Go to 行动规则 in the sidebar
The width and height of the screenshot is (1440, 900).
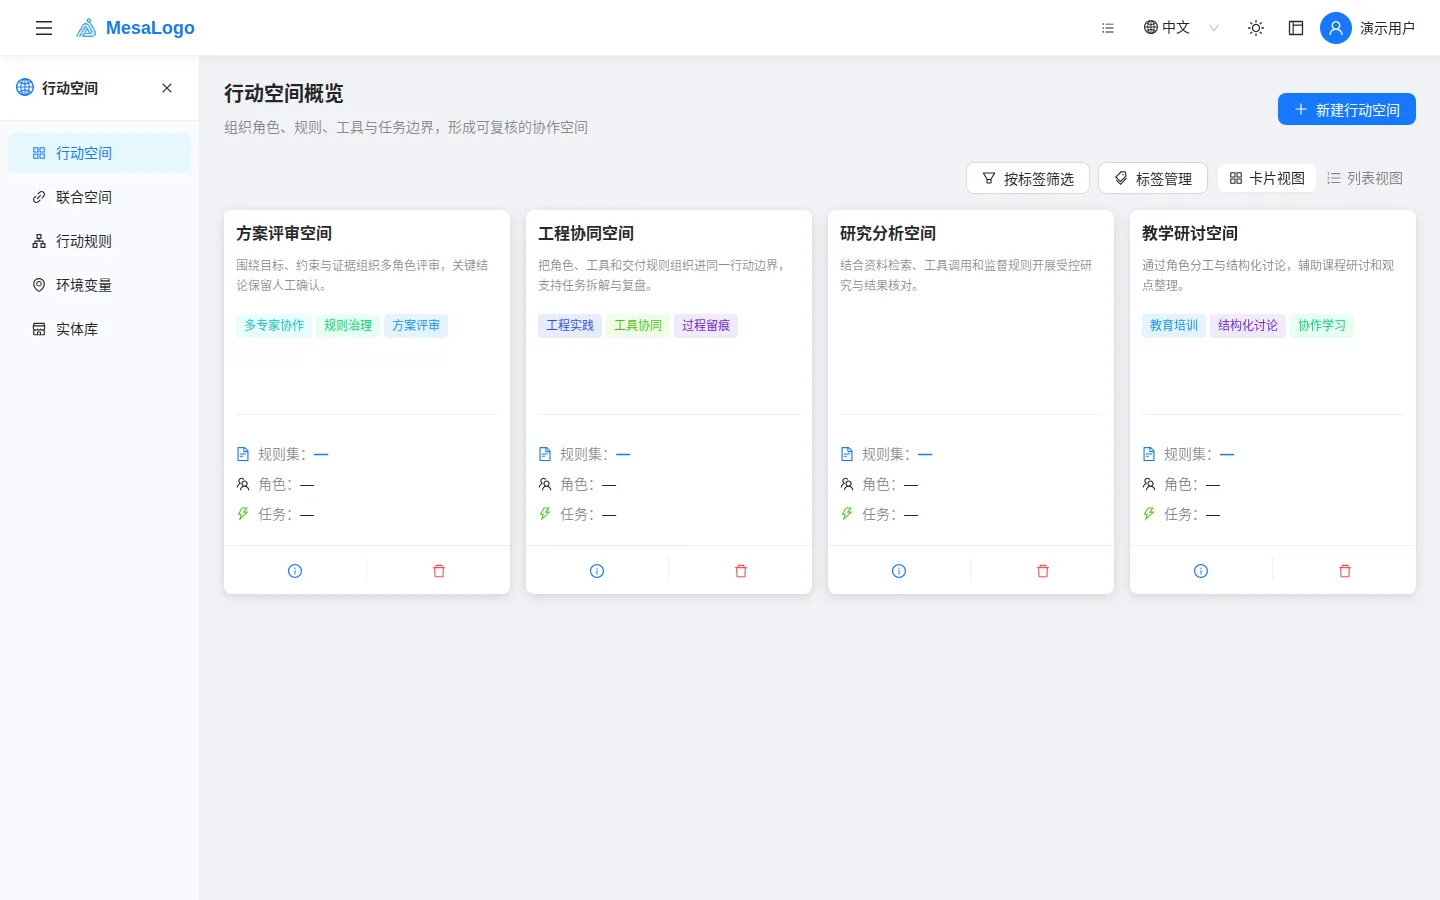[x=99, y=241]
